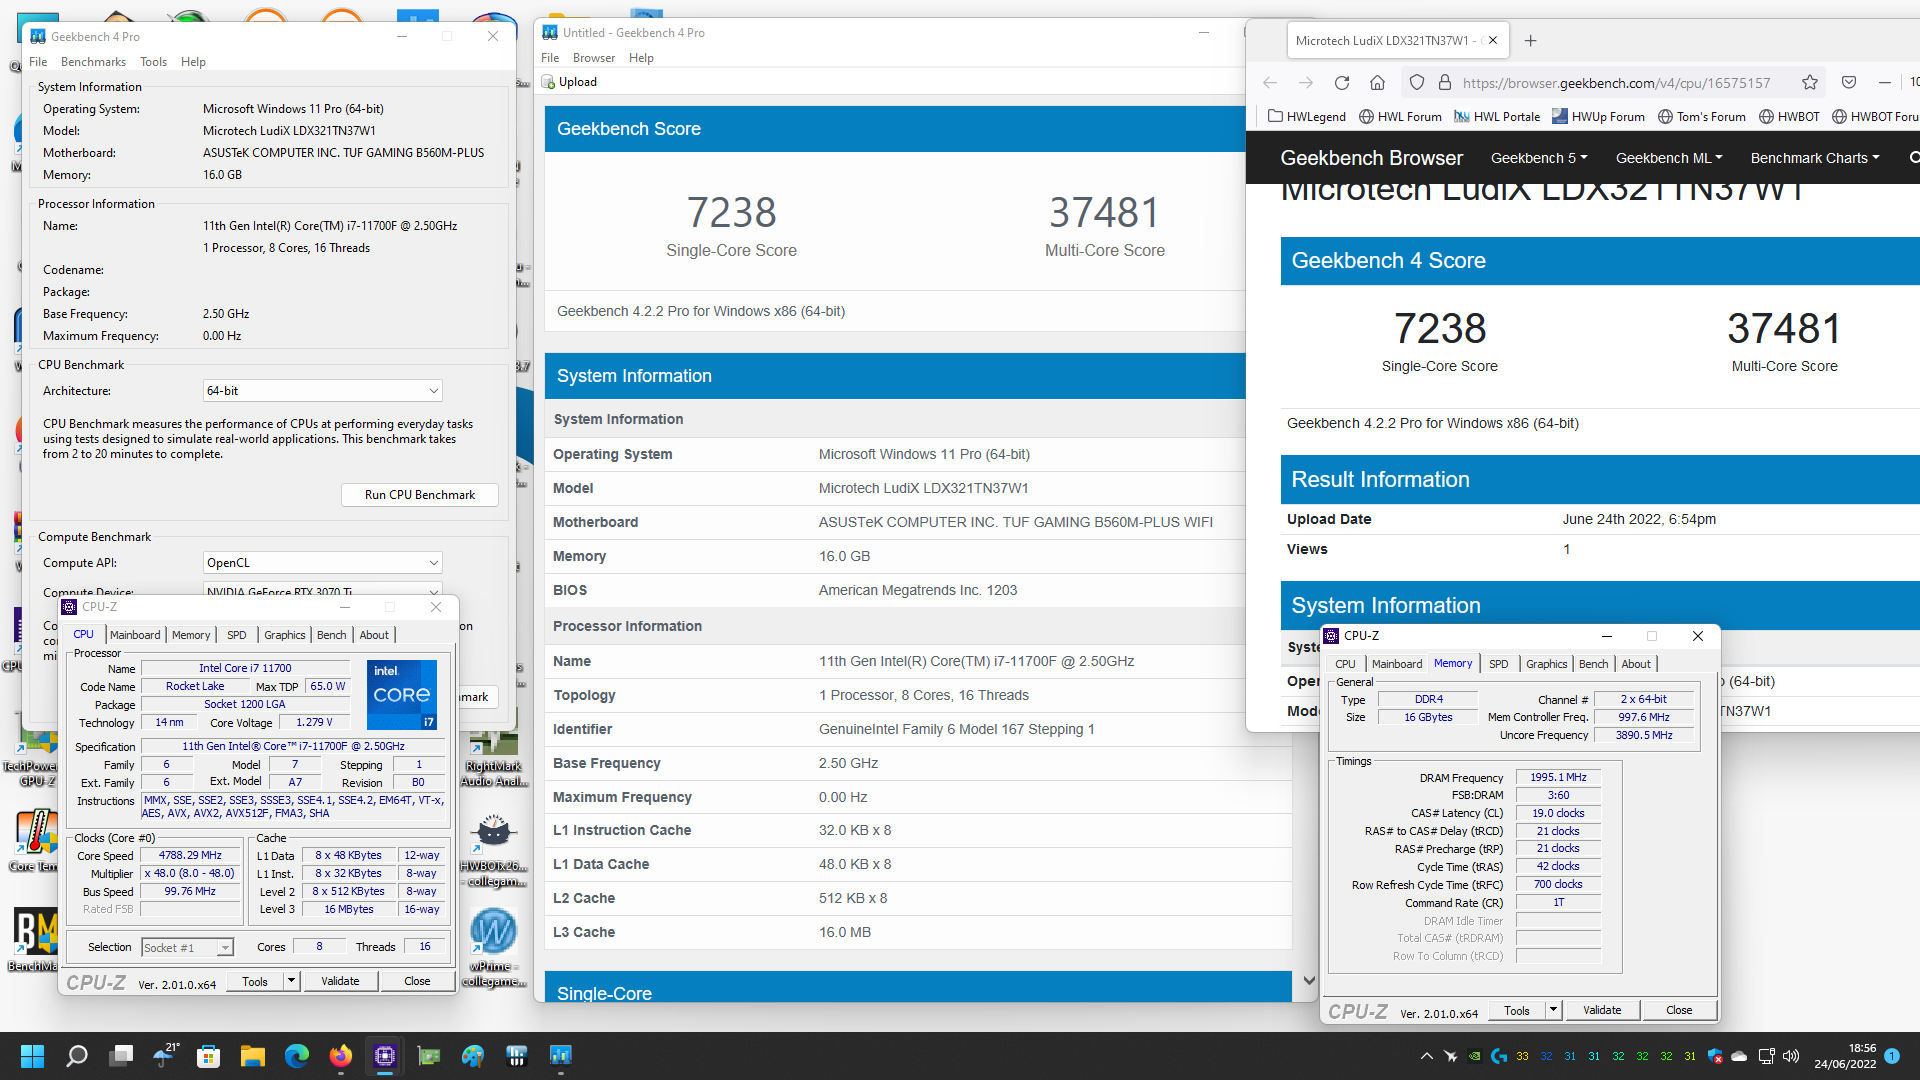Viewport: 1920px width, 1080px height.
Task: Go back in Firefox history
Action: tap(1270, 83)
